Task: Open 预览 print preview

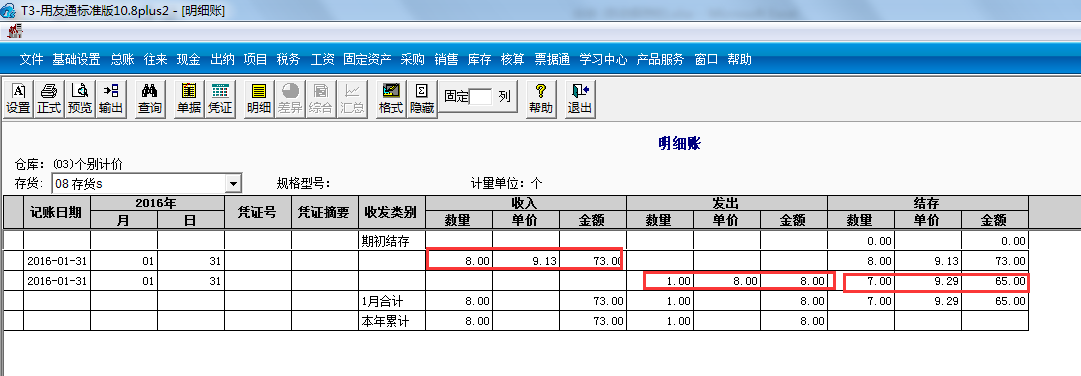Action: 79,99
